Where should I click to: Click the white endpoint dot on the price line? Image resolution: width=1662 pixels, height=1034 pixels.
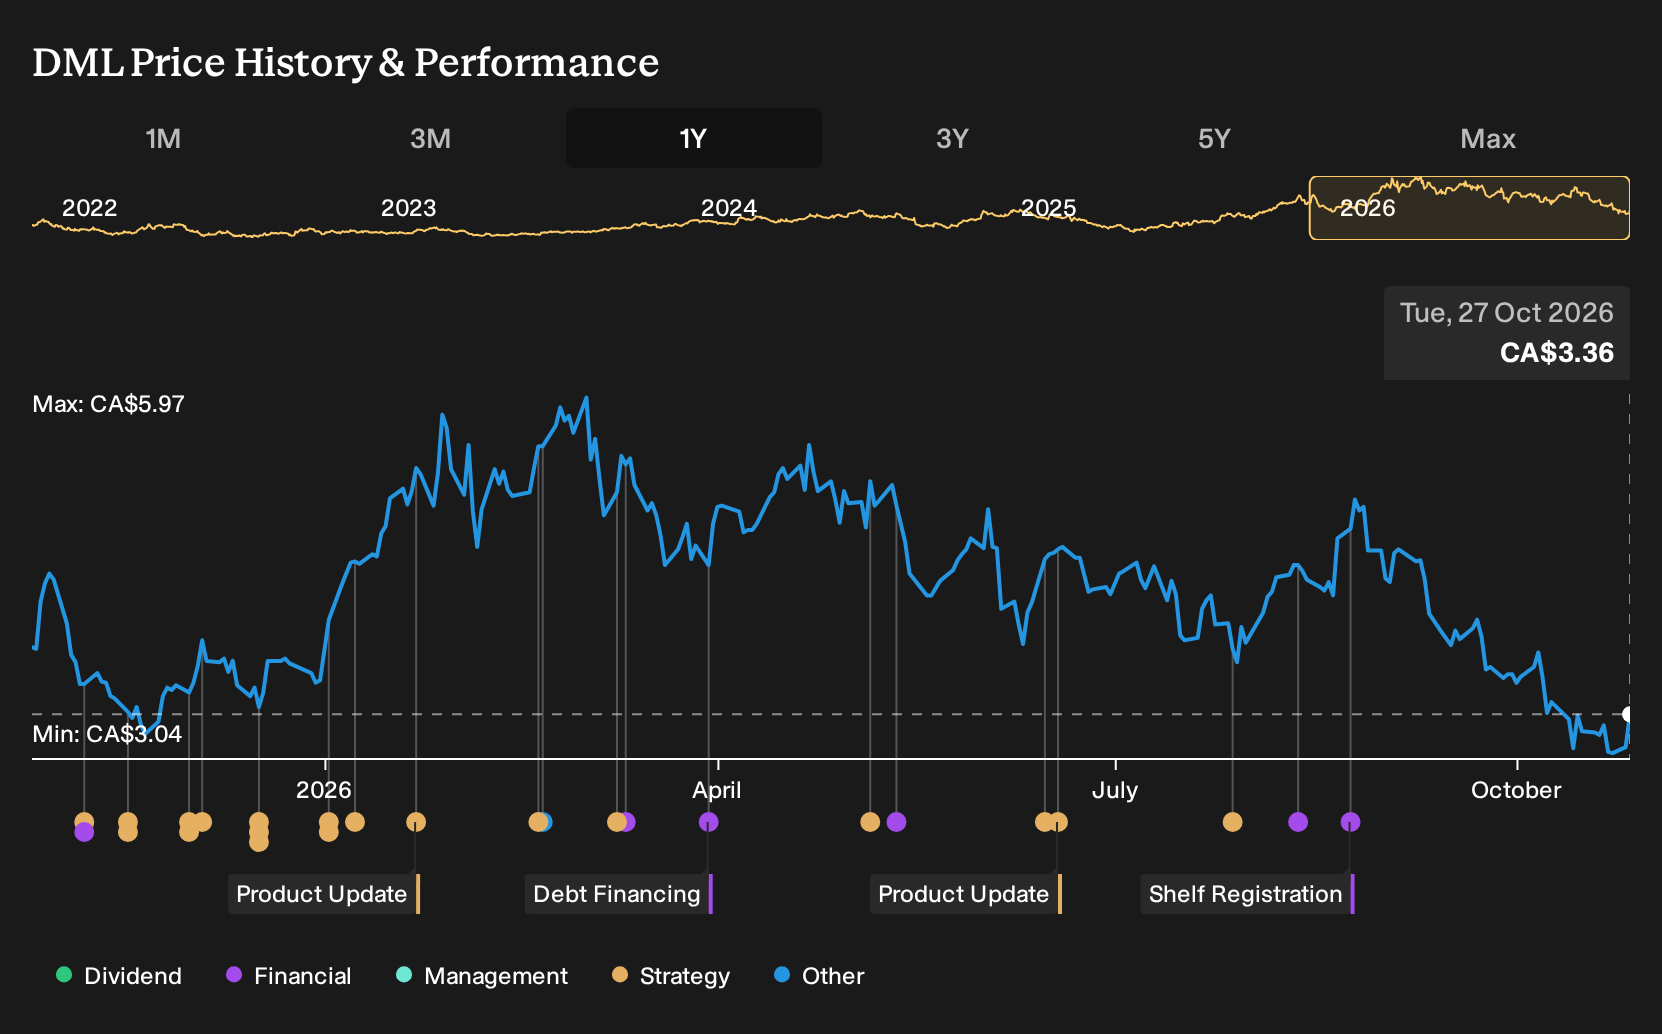pyautogui.click(x=1628, y=714)
